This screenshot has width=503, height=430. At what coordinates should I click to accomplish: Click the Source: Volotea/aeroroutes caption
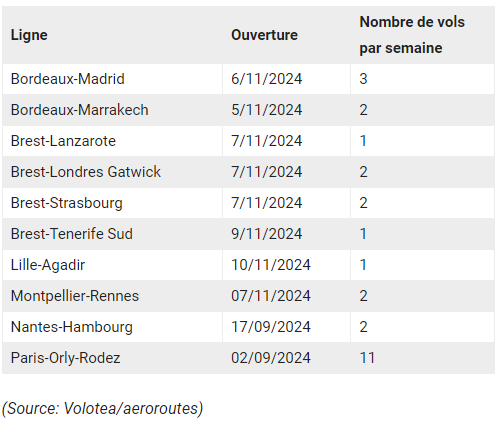(103, 409)
